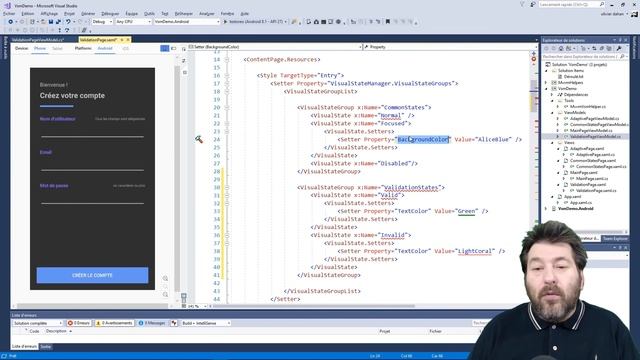
Task: Click the navigate backward toolbar icon
Action: pos(11,22)
